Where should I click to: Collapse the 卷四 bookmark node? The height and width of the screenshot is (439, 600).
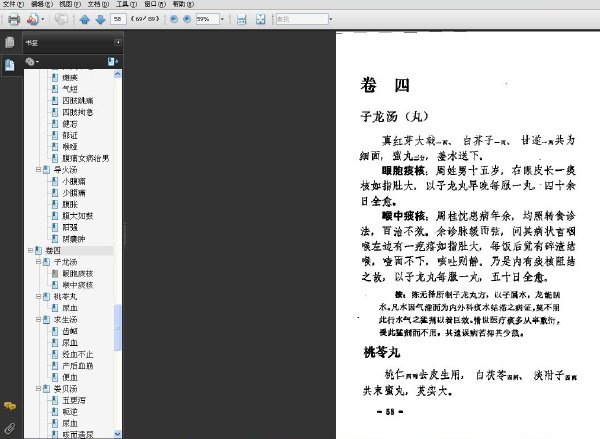click(30, 251)
